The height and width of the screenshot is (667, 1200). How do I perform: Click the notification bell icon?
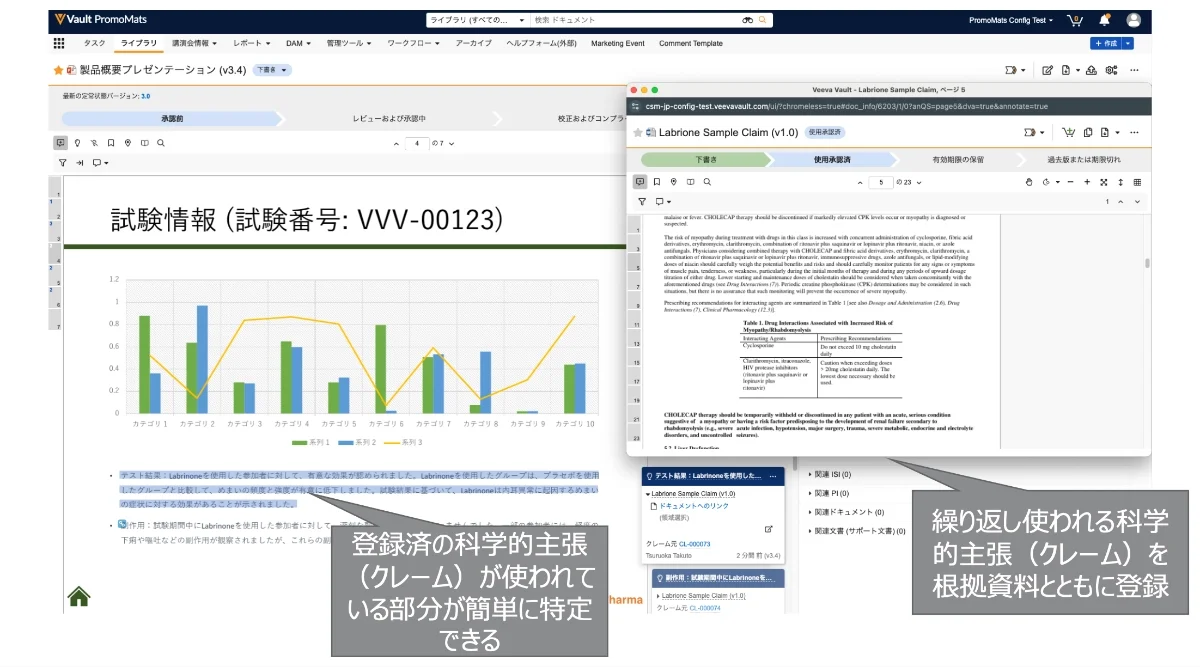coord(1104,20)
